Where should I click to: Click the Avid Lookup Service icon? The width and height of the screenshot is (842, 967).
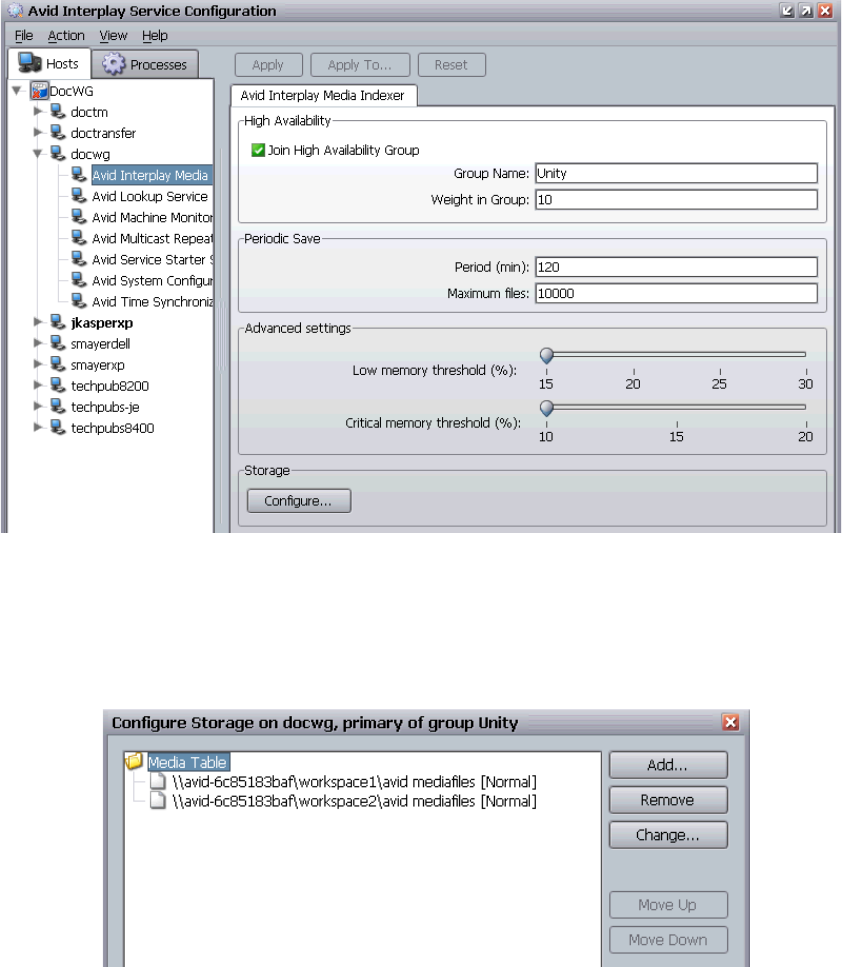[79, 195]
